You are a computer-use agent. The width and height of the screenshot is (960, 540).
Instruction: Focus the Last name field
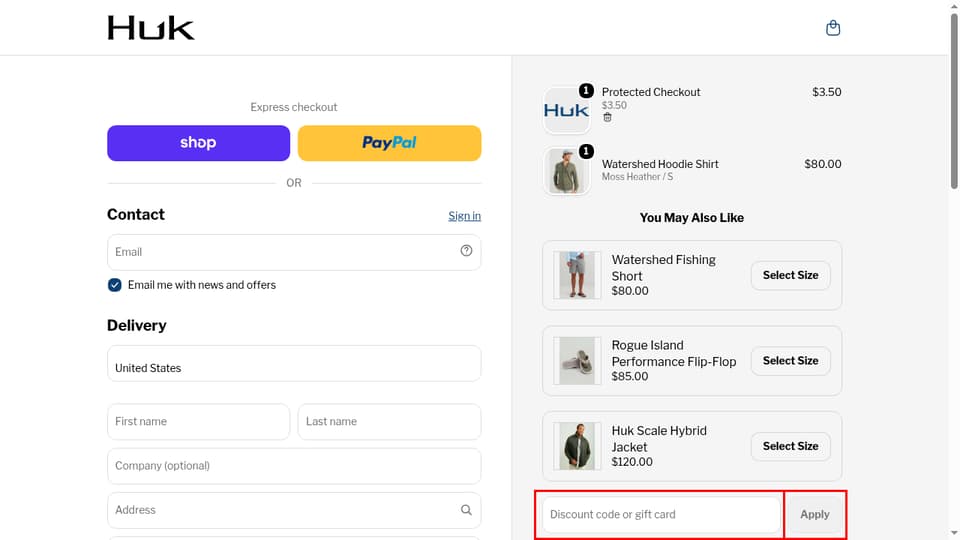(x=389, y=422)
